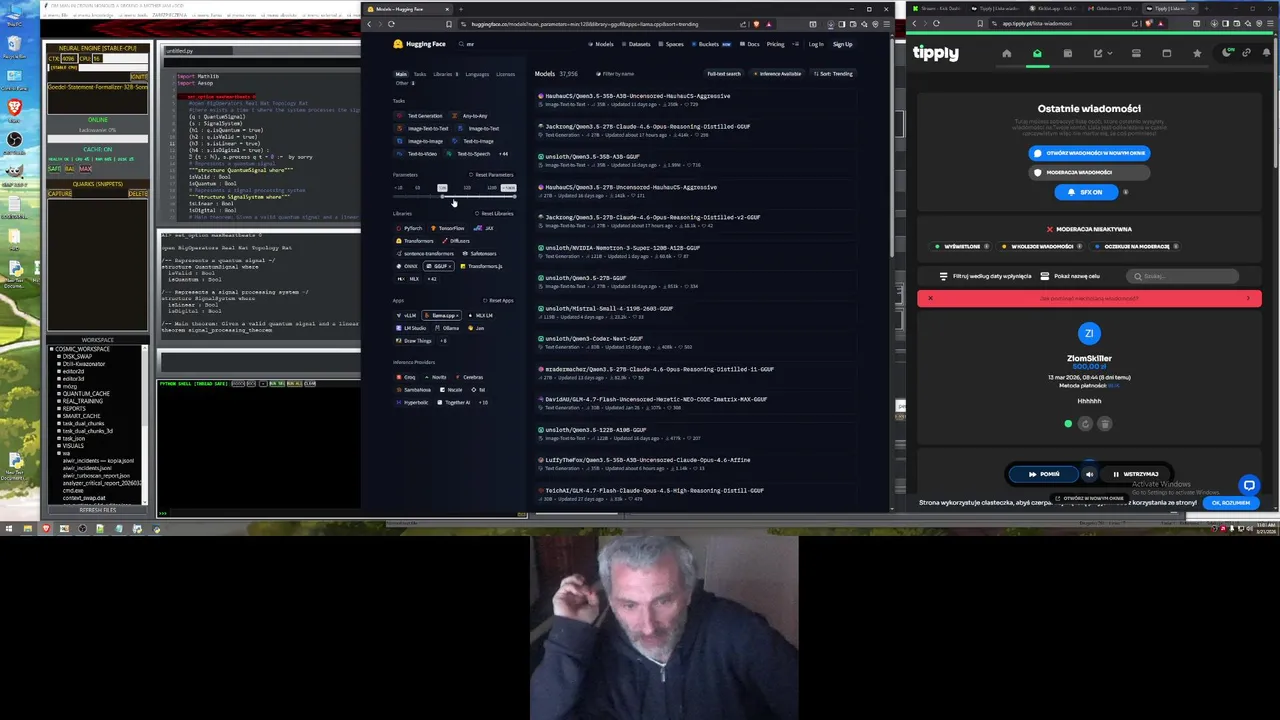Toggle the Text Generation task filter
The height and width of the screenshot is (720, 1280).
(420, 116)
